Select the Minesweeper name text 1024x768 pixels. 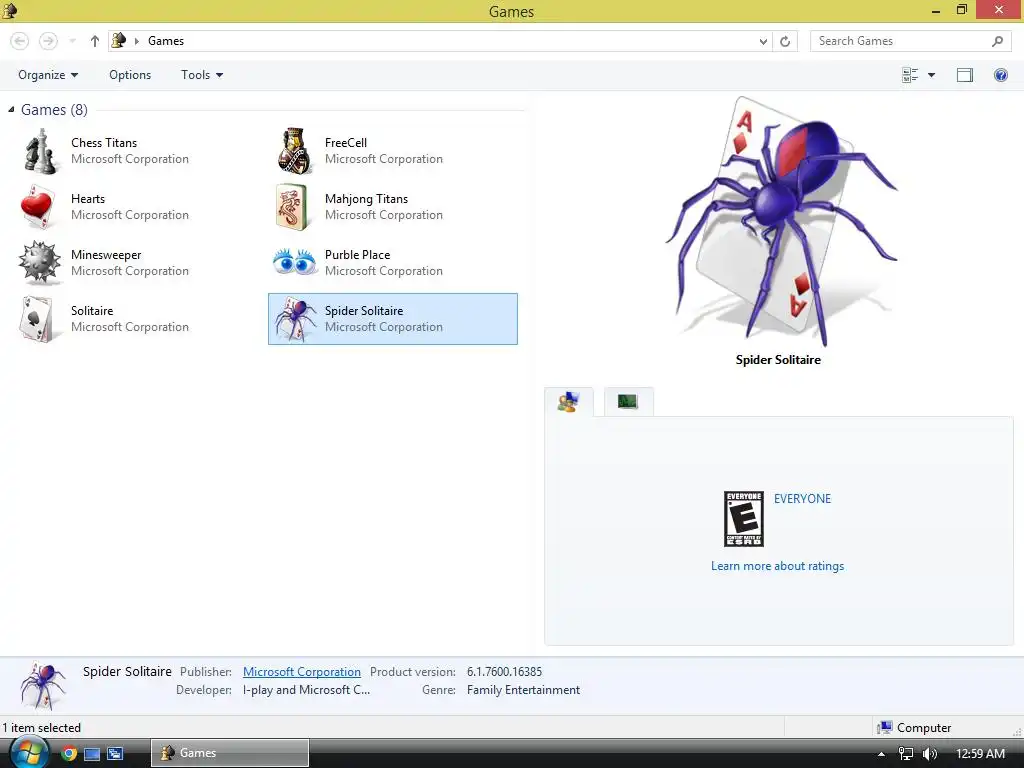106,255
